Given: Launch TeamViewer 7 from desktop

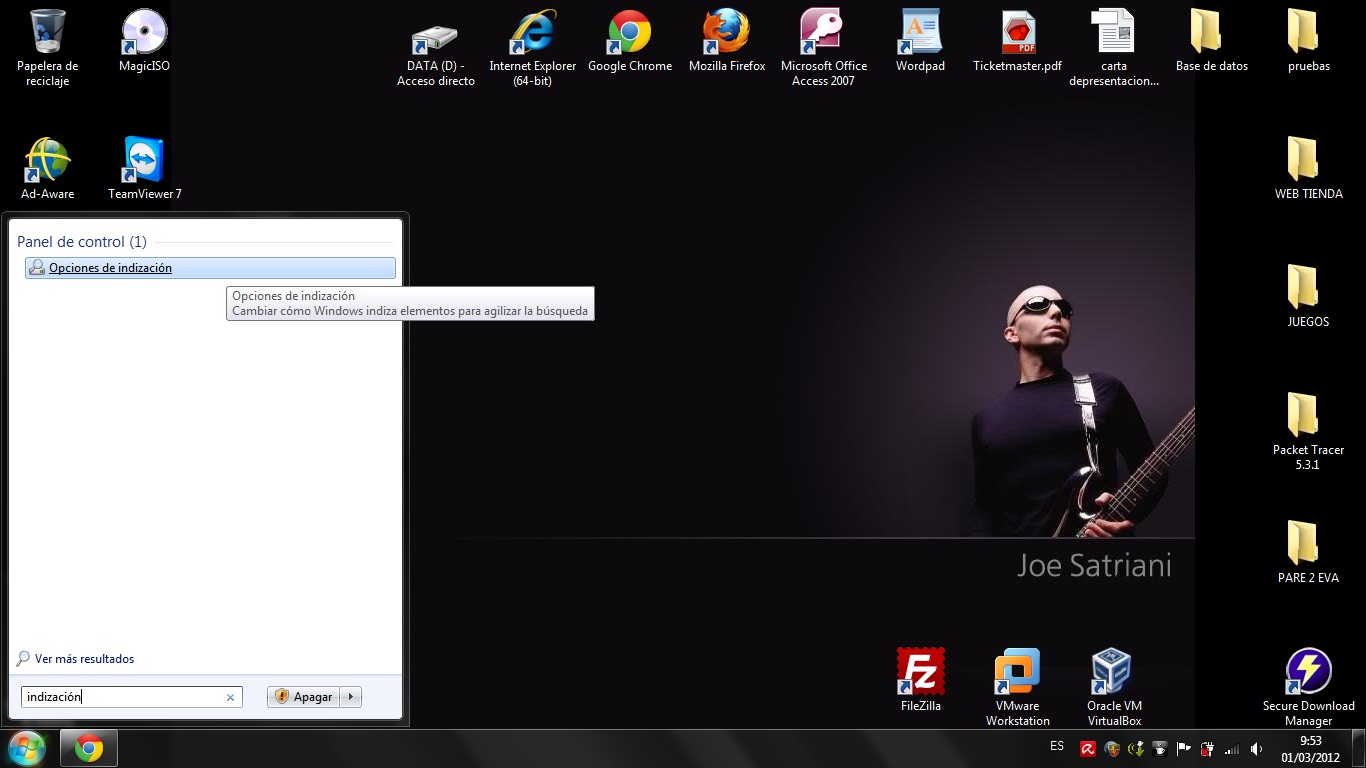Looking at the screenshot, I should 144,161.
